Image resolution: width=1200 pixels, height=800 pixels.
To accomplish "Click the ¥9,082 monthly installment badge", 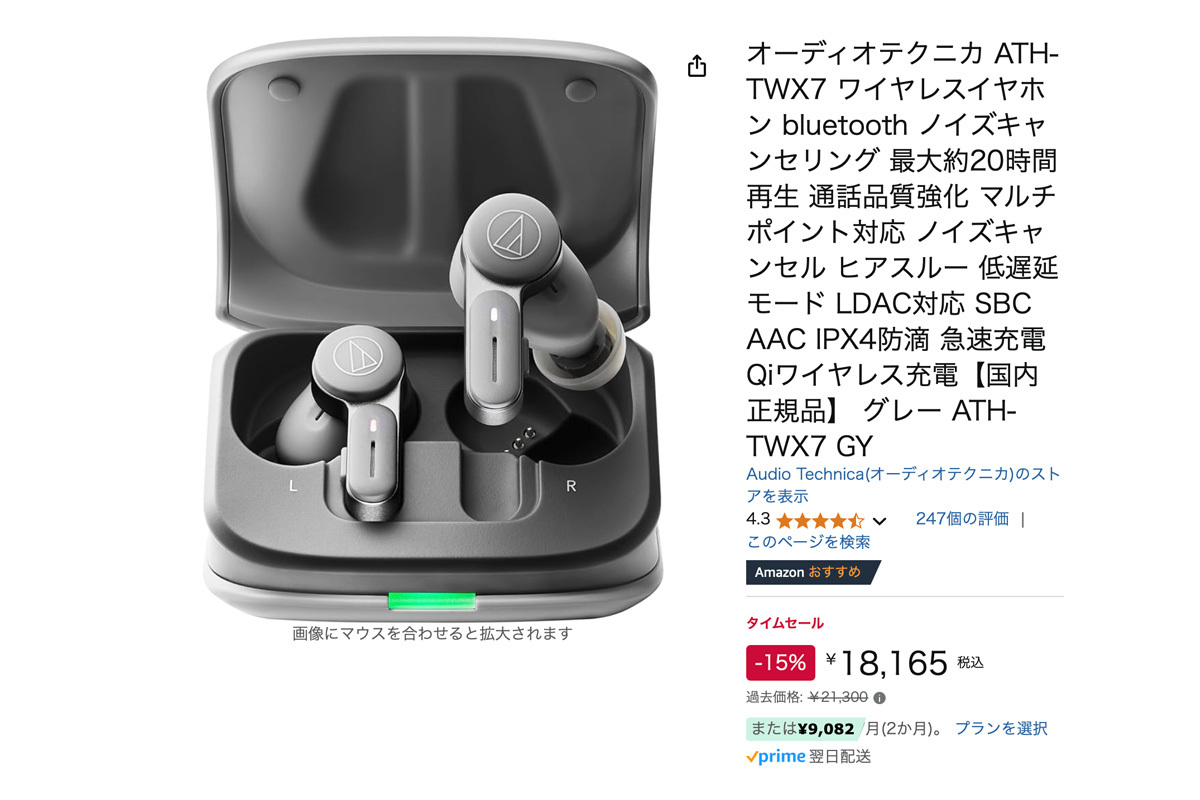I will coord(804,729).
